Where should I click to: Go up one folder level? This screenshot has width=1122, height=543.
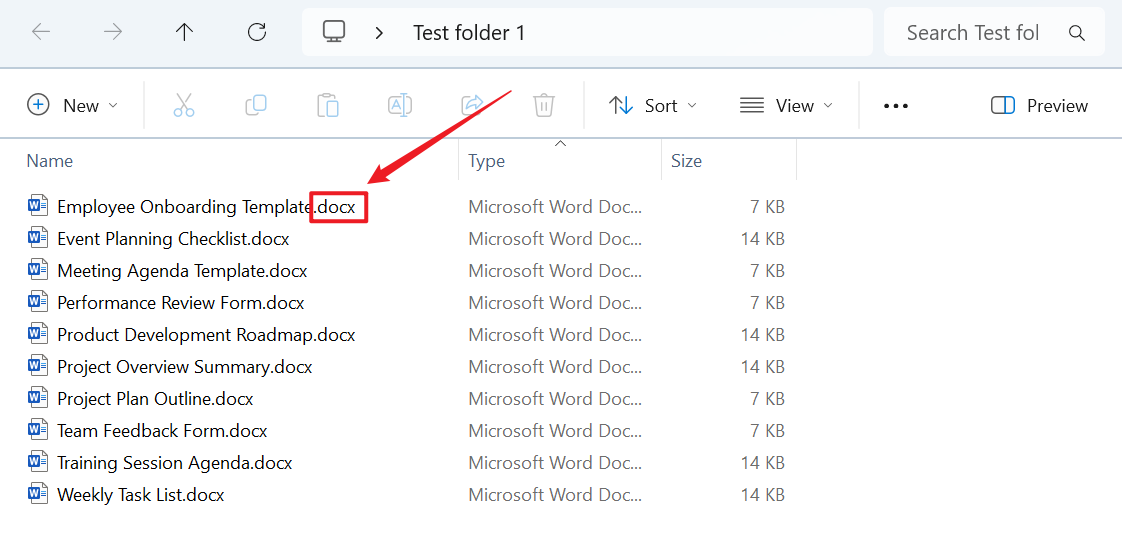tap(184, 32)
